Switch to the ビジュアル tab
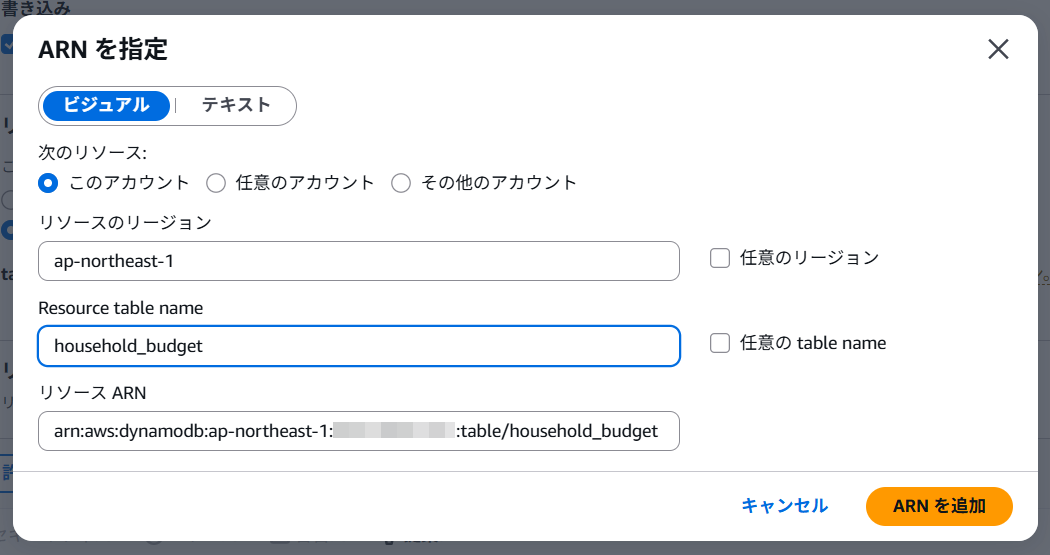Screen dimensions: 1050x555 [x=106, y=105]
